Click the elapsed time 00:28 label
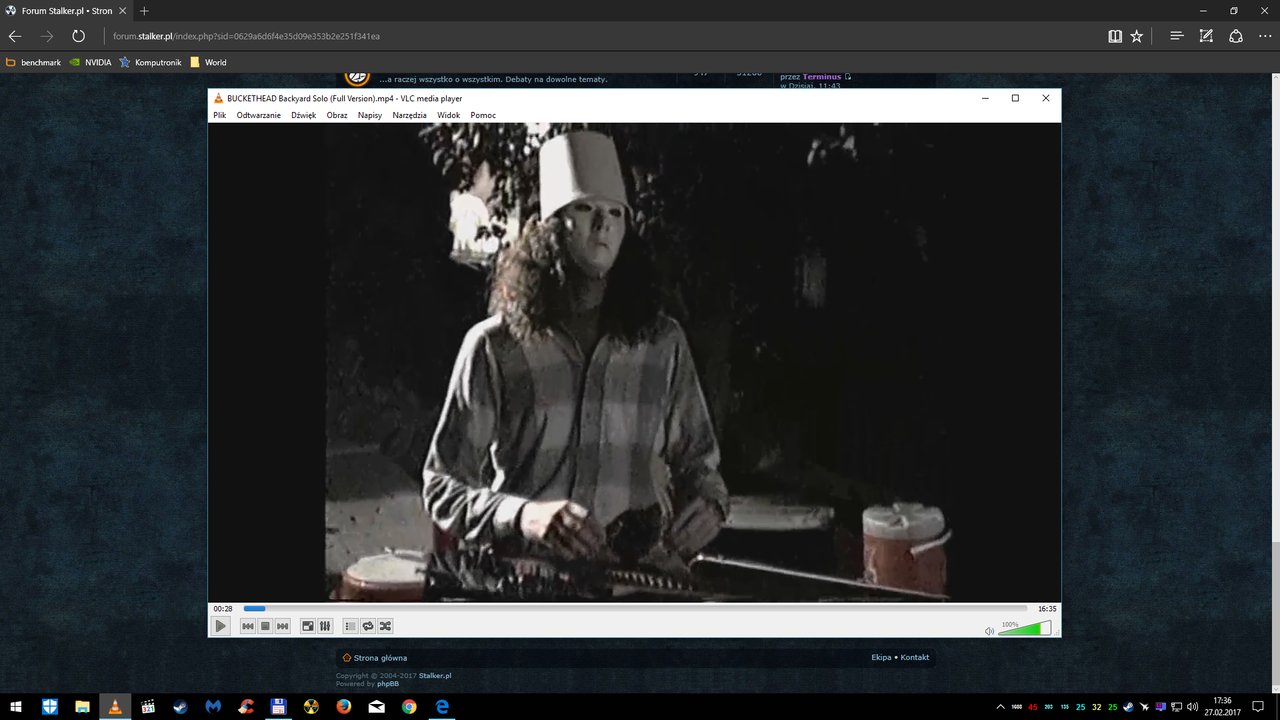This screenshot has width=1280, height=720. (223, 608)
